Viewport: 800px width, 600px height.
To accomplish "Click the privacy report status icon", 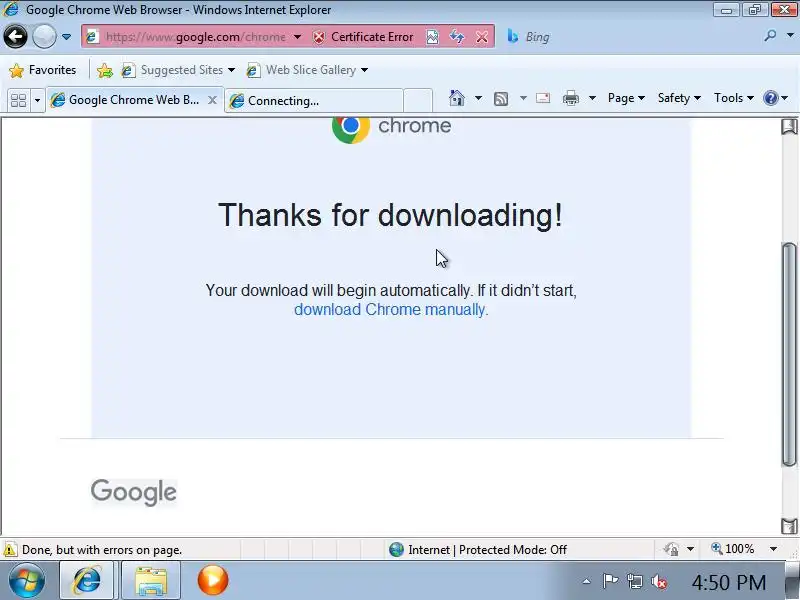I will [x=672, y=549].
